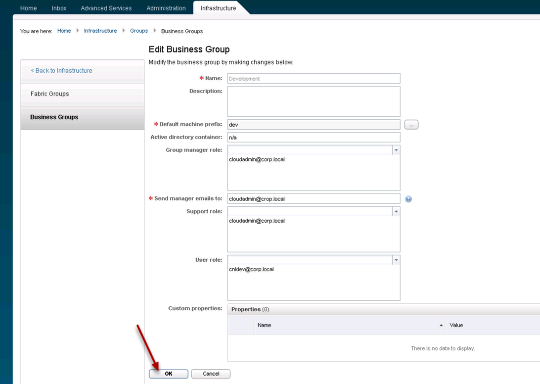Edit the Active directory container field
This screenshot has width=540, height=384.
[x=314, y=137]
